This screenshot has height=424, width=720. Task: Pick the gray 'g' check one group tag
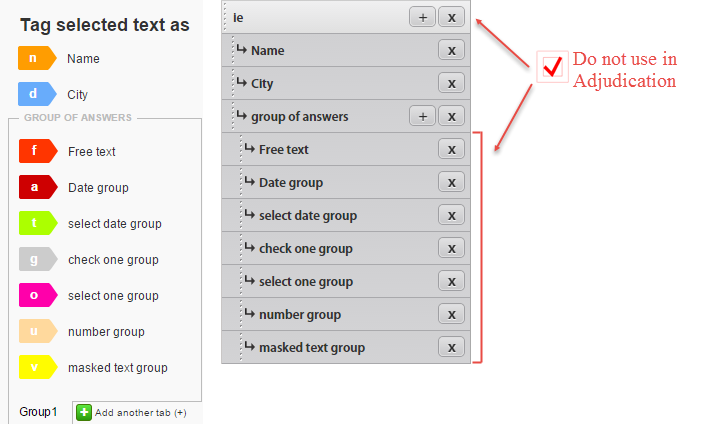point(38,260)
